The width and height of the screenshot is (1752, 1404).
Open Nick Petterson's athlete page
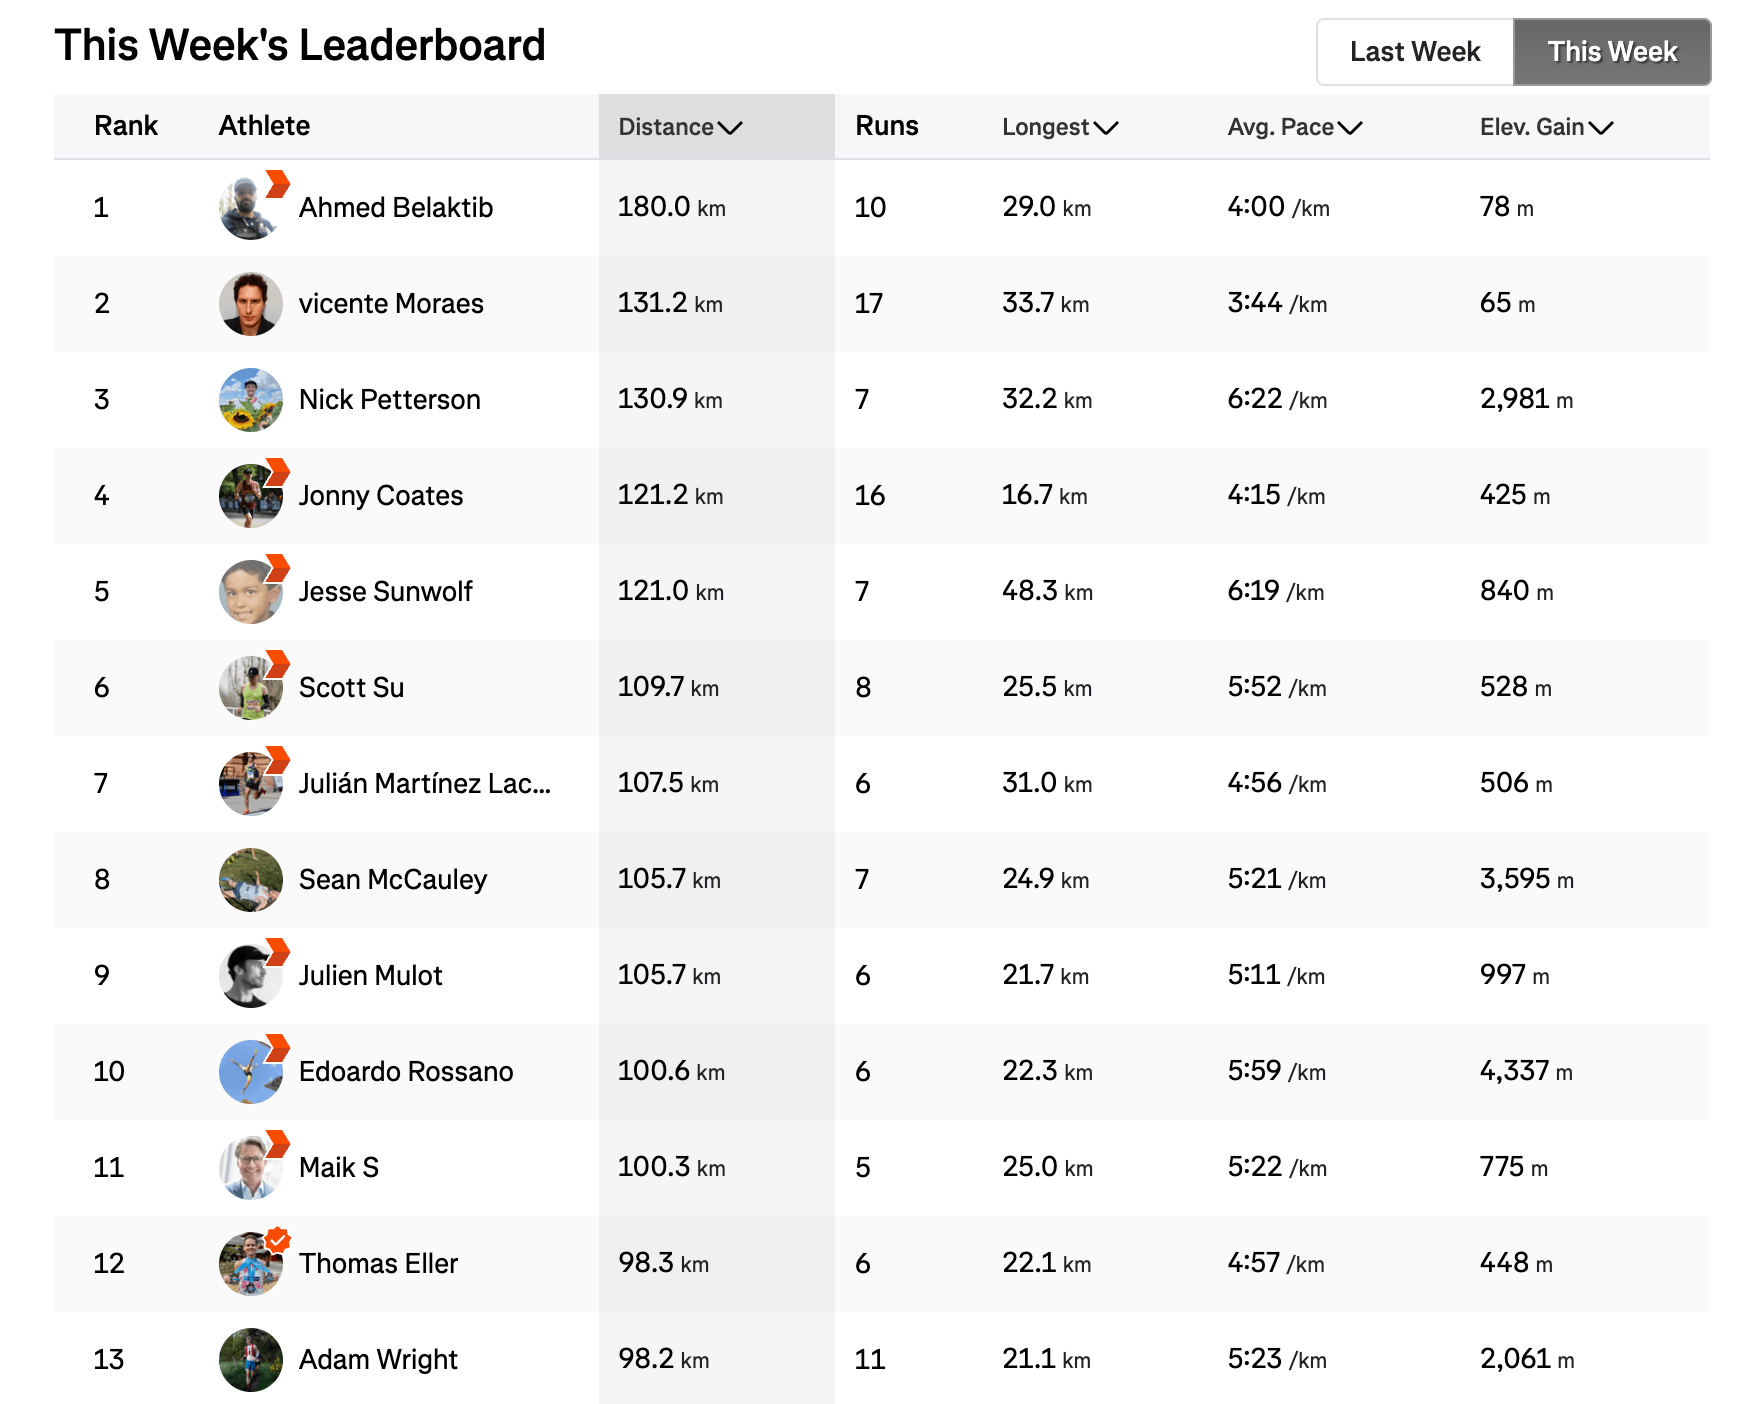pos(390,400)
